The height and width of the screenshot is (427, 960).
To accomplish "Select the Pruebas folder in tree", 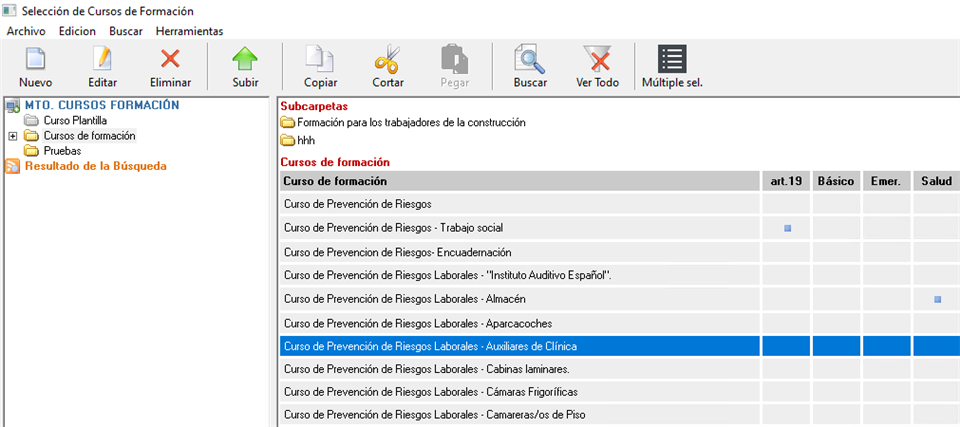I will pos(62,150).
